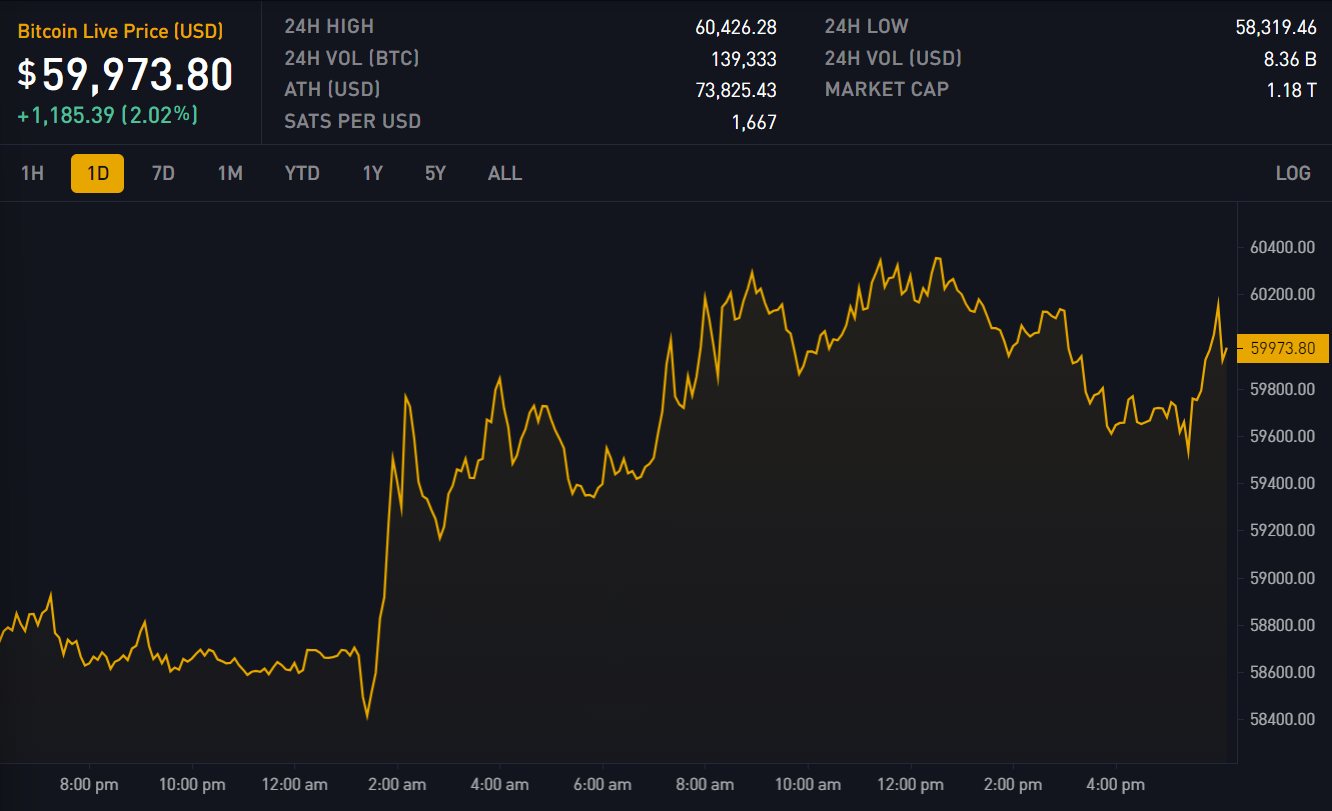1332x811 pixels.
Task: Show the 7D price history
Action: [163, 173]
